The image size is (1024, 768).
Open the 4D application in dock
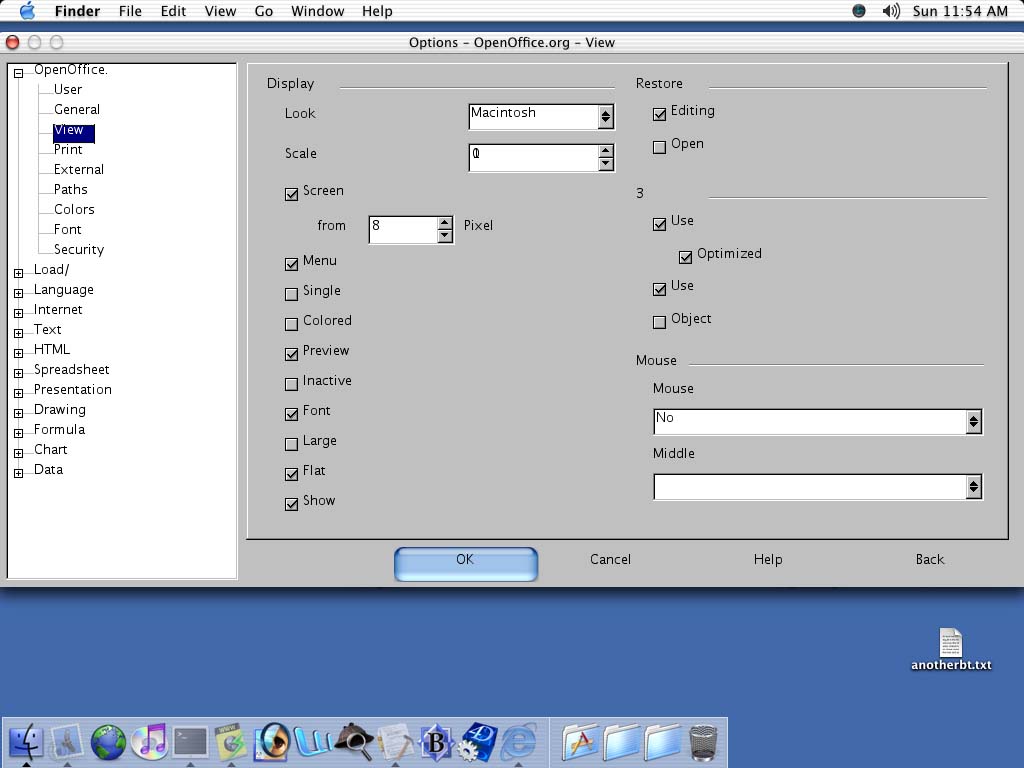coord(477,742)
